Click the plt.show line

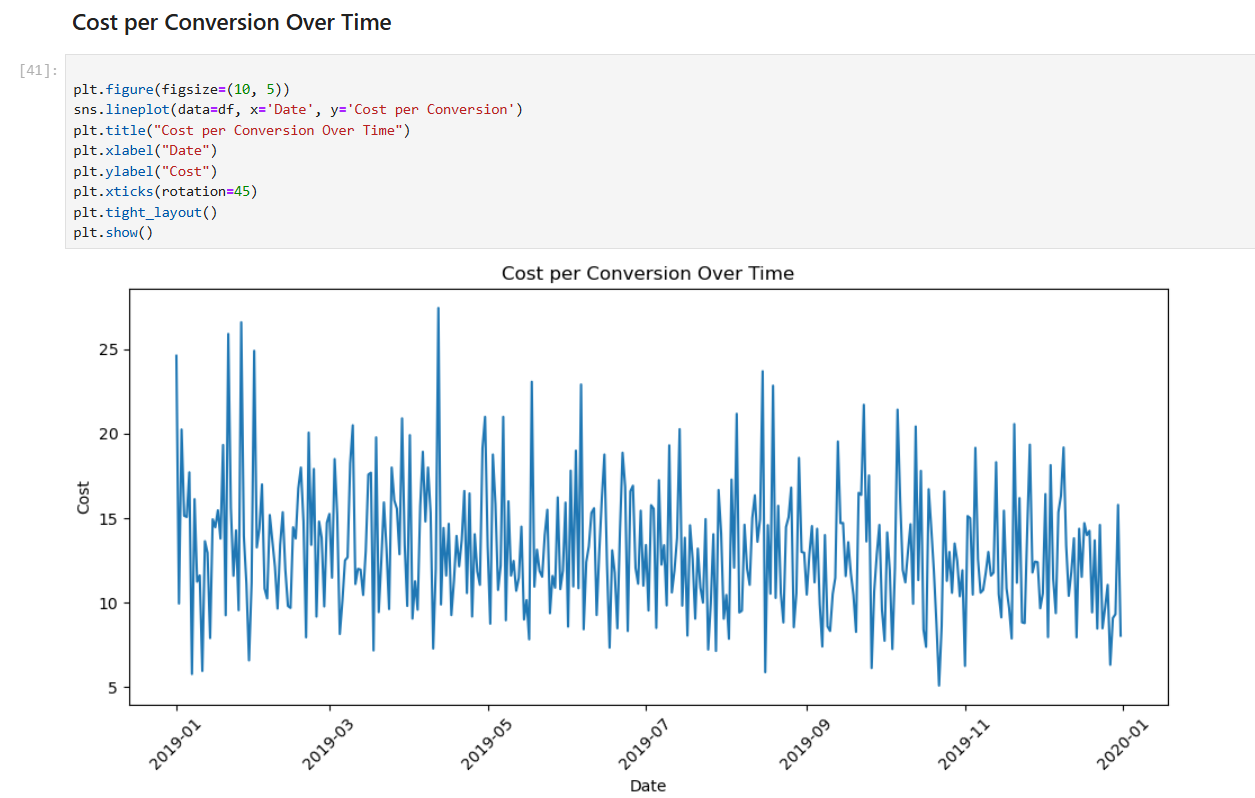tap(113, 232)
